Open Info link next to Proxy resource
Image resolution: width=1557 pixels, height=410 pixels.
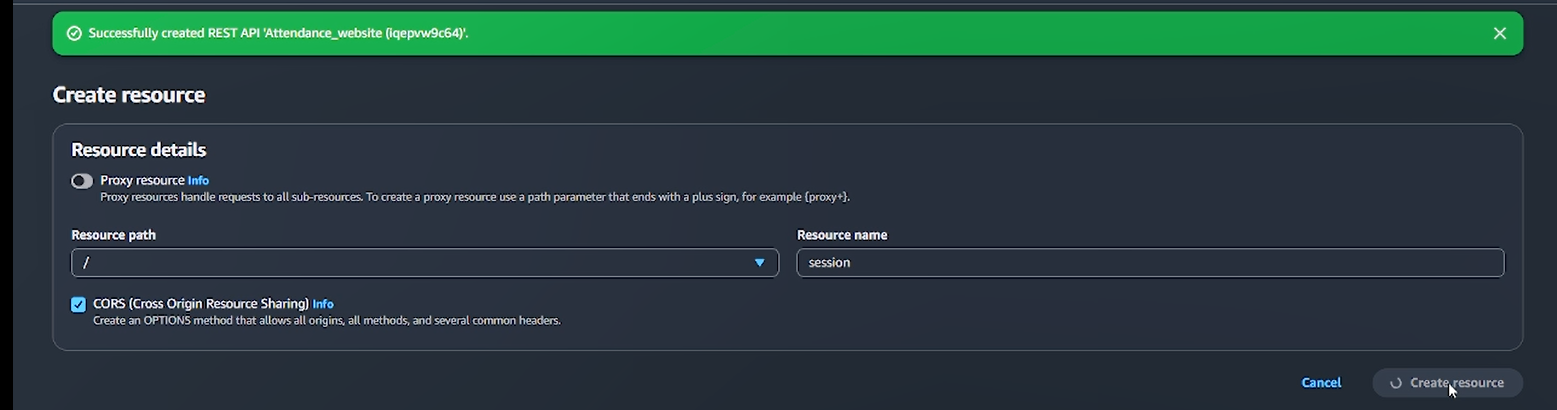point(198,181)
